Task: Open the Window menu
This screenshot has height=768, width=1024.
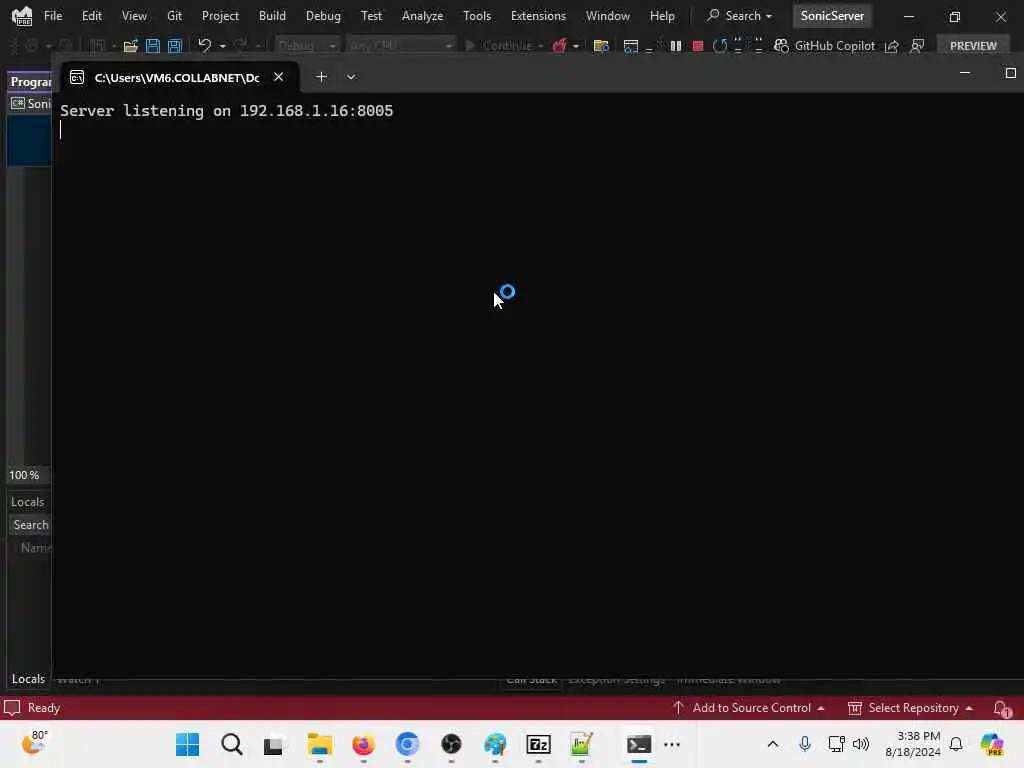Action: (607, 16)
